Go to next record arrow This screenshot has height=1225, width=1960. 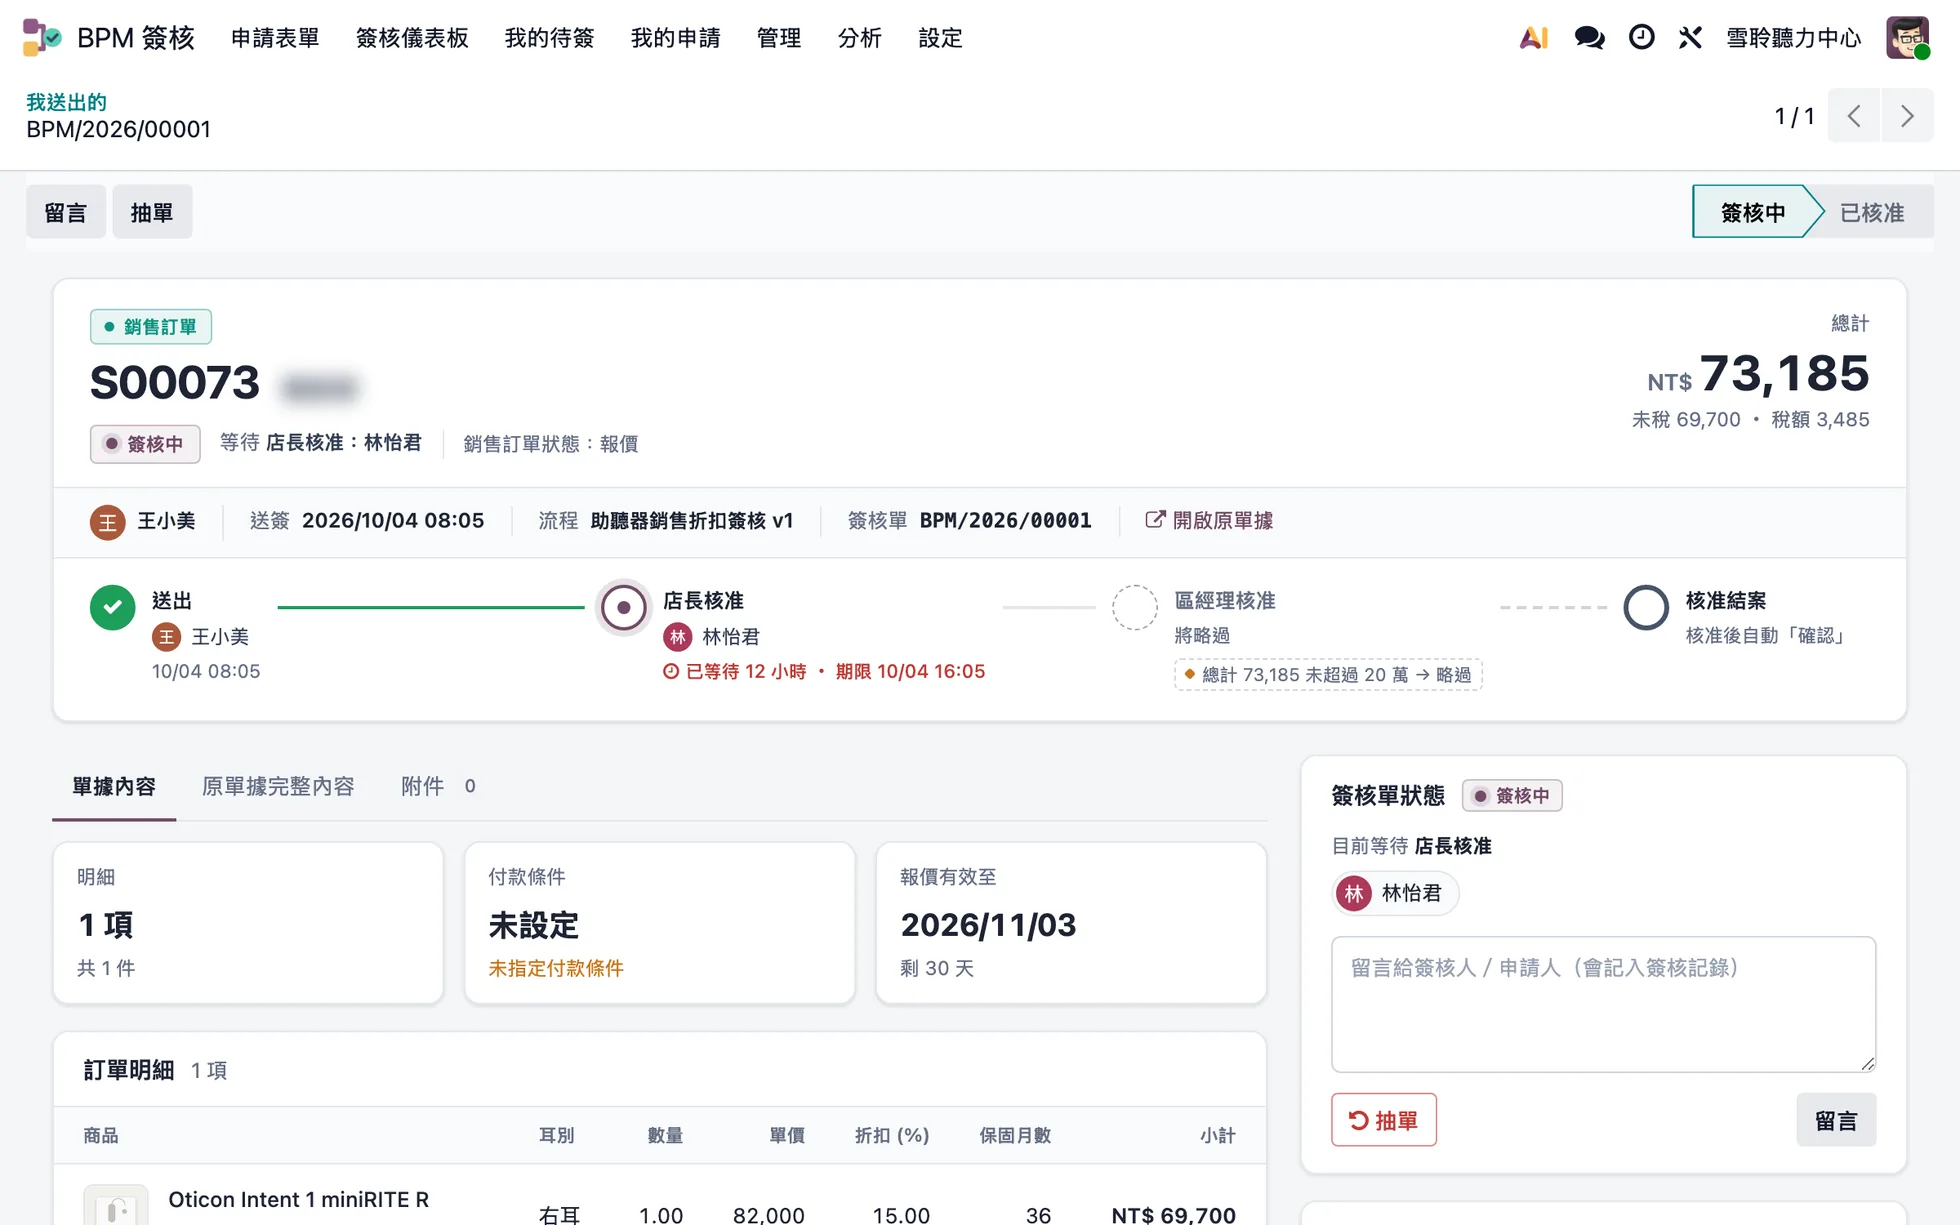point(1907,116)
